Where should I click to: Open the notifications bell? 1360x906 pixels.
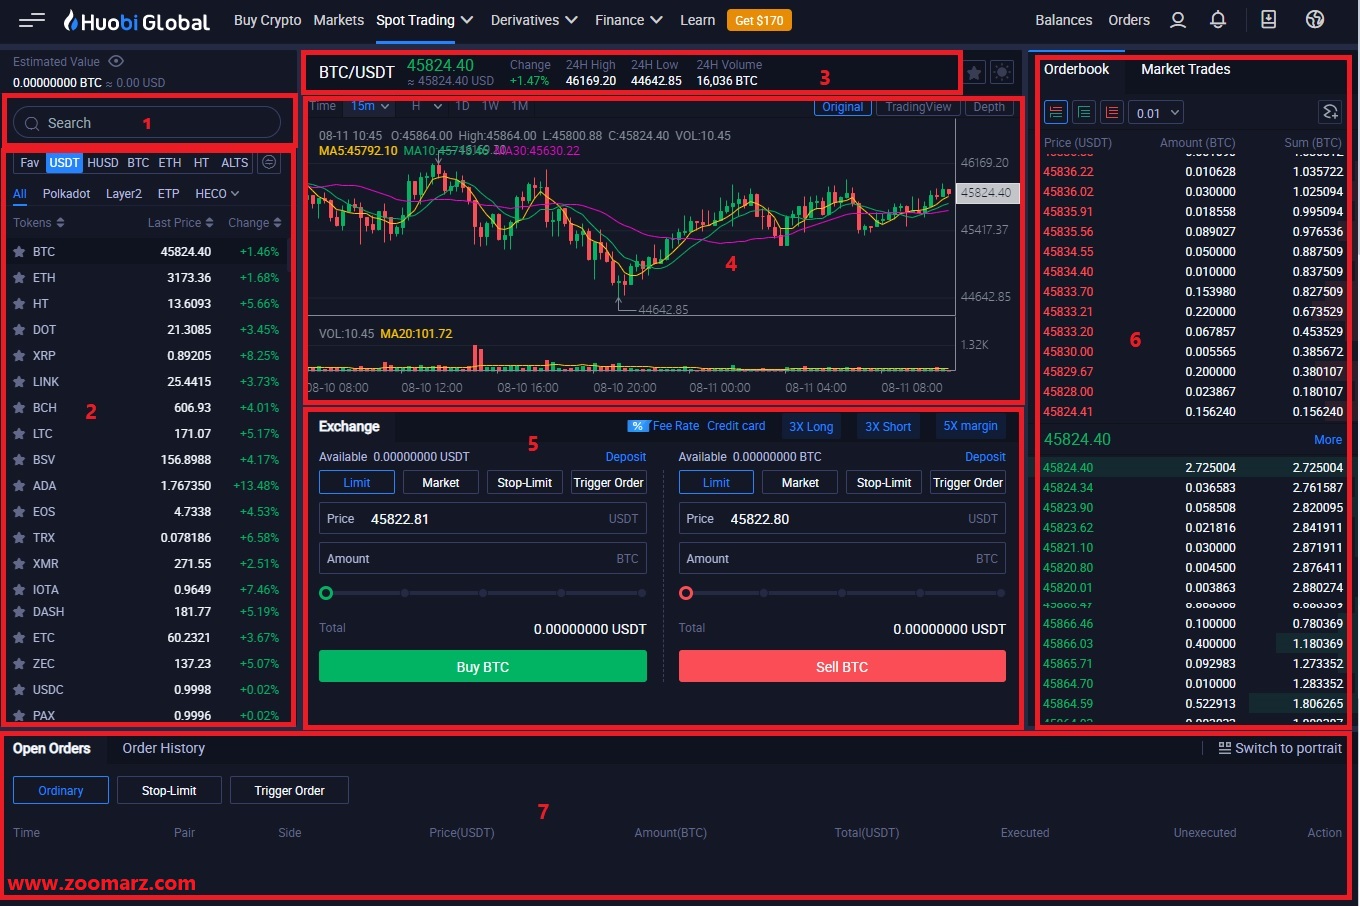(1218, 20)
